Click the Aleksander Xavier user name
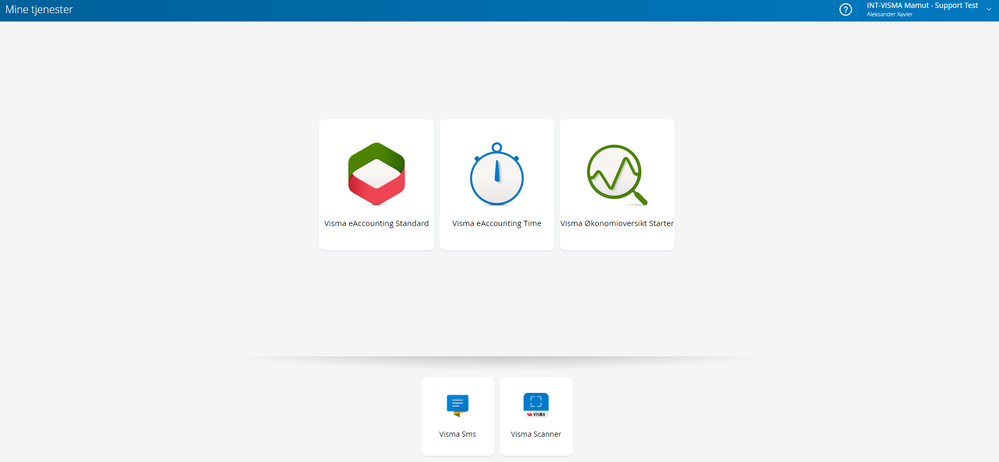This screenshot has height=462, width=999. (889, 15)
